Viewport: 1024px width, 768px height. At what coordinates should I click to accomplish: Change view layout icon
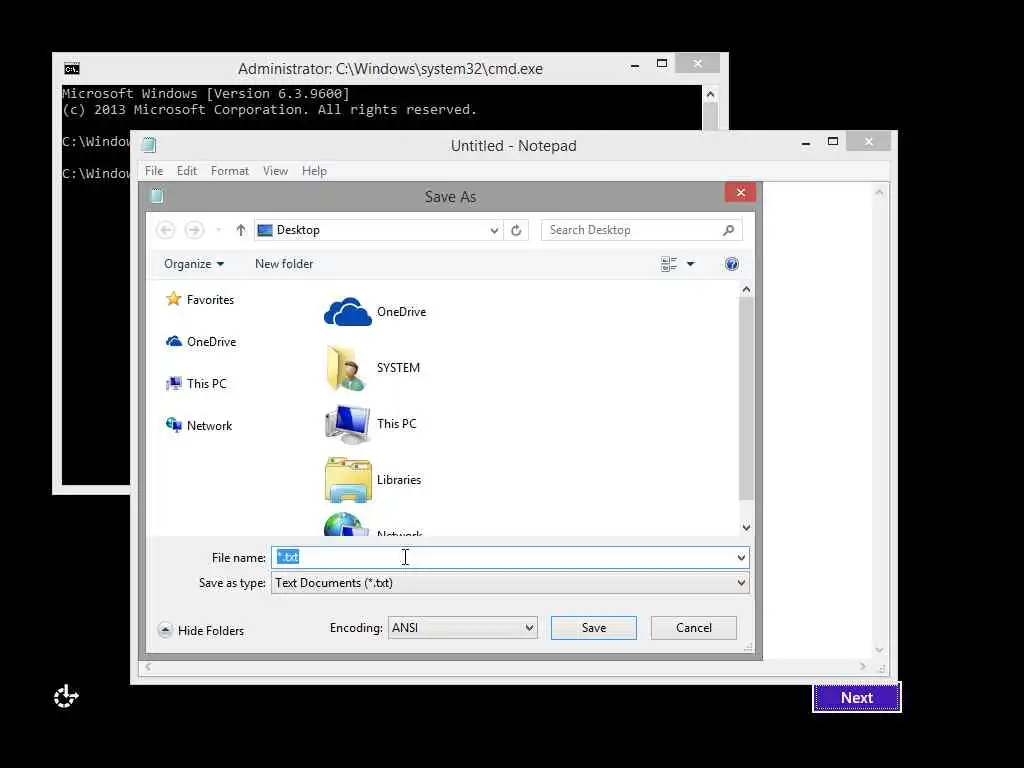tap(668, 264)
